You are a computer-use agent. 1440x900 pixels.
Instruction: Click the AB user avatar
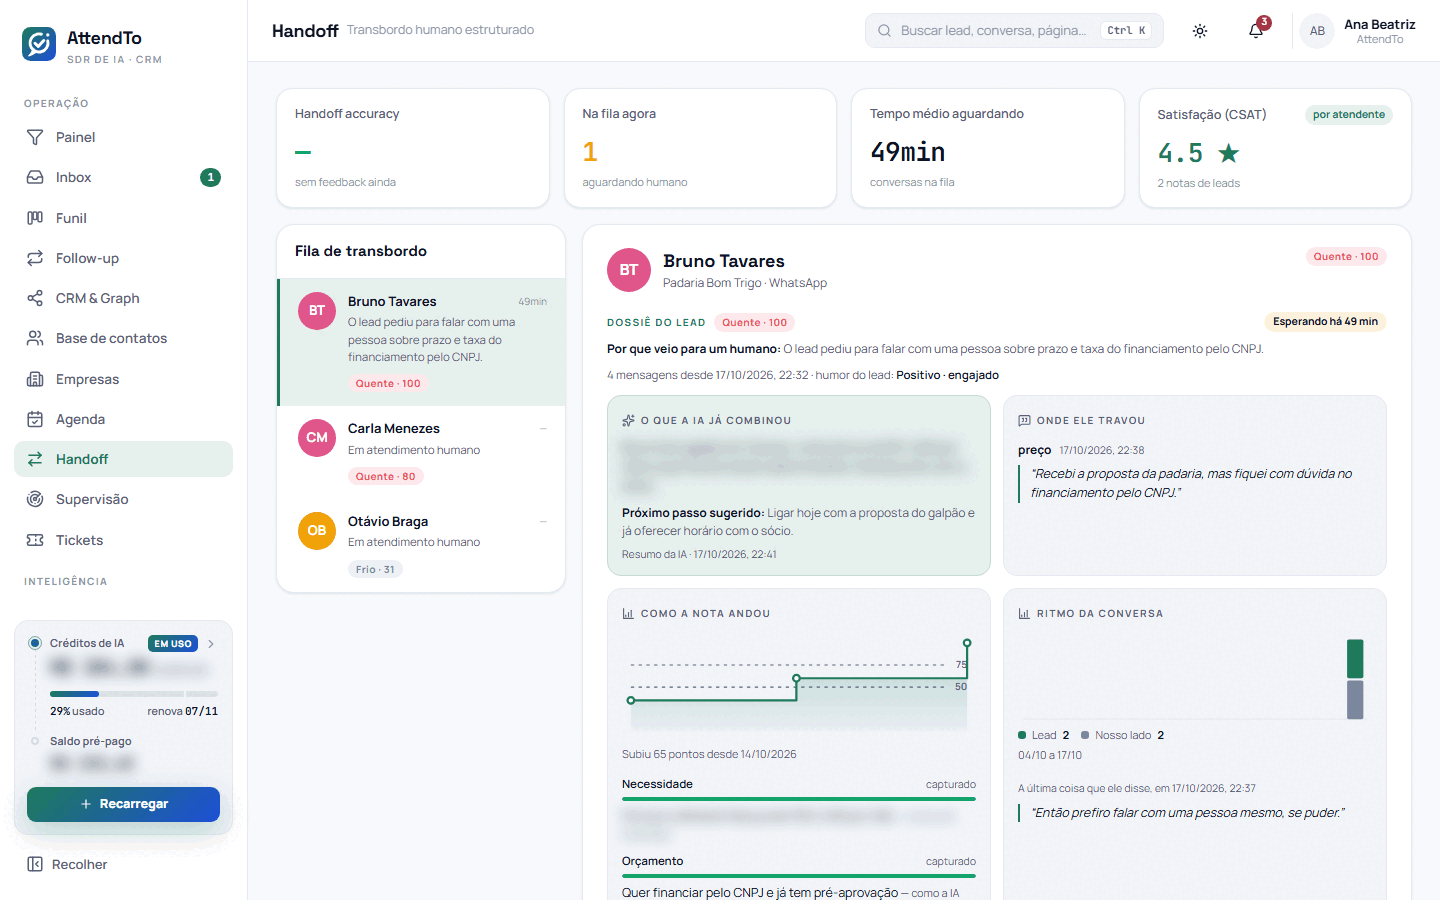[x=1317, y=31]
